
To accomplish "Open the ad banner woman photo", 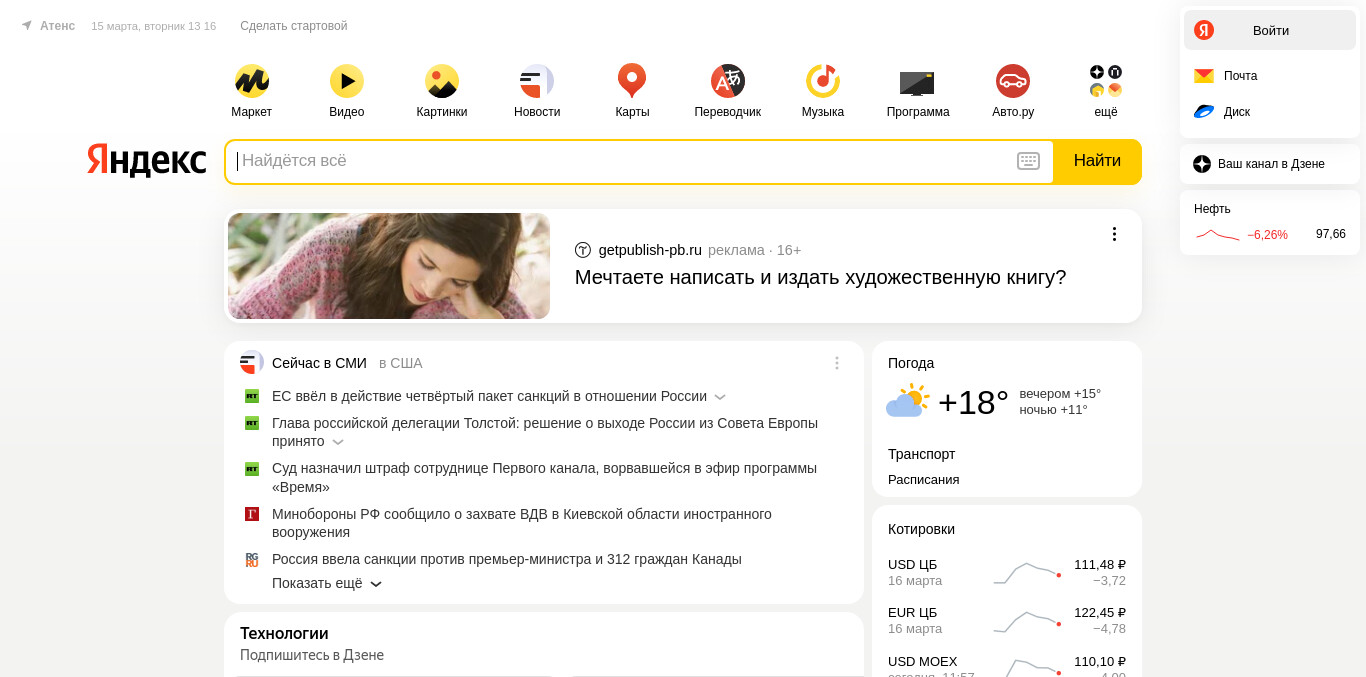I will tap(389, 266).
